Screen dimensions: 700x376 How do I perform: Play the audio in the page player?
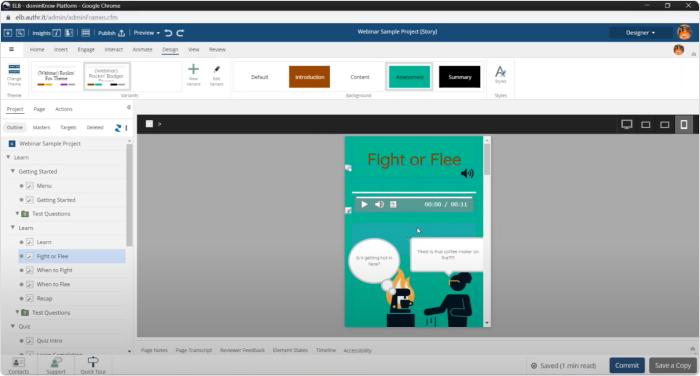pyautogui.click(x=364, y=205)
